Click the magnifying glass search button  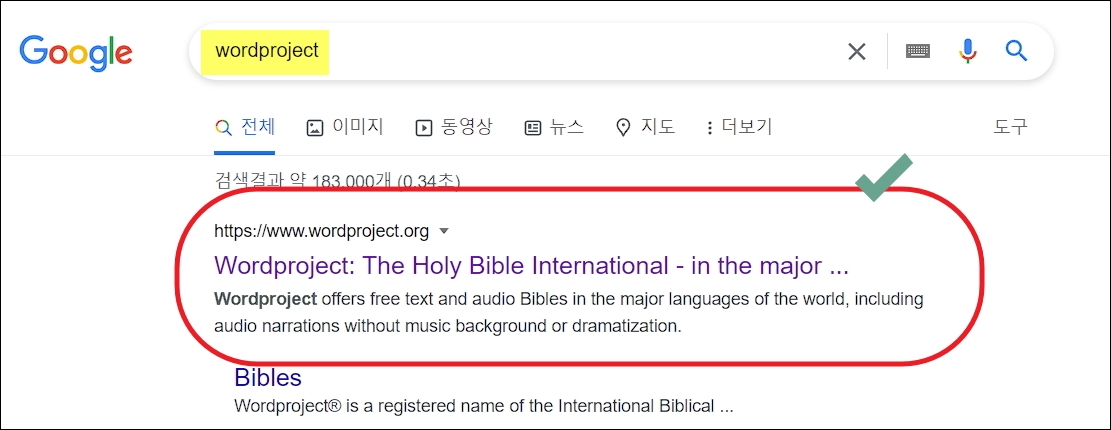1016,51
